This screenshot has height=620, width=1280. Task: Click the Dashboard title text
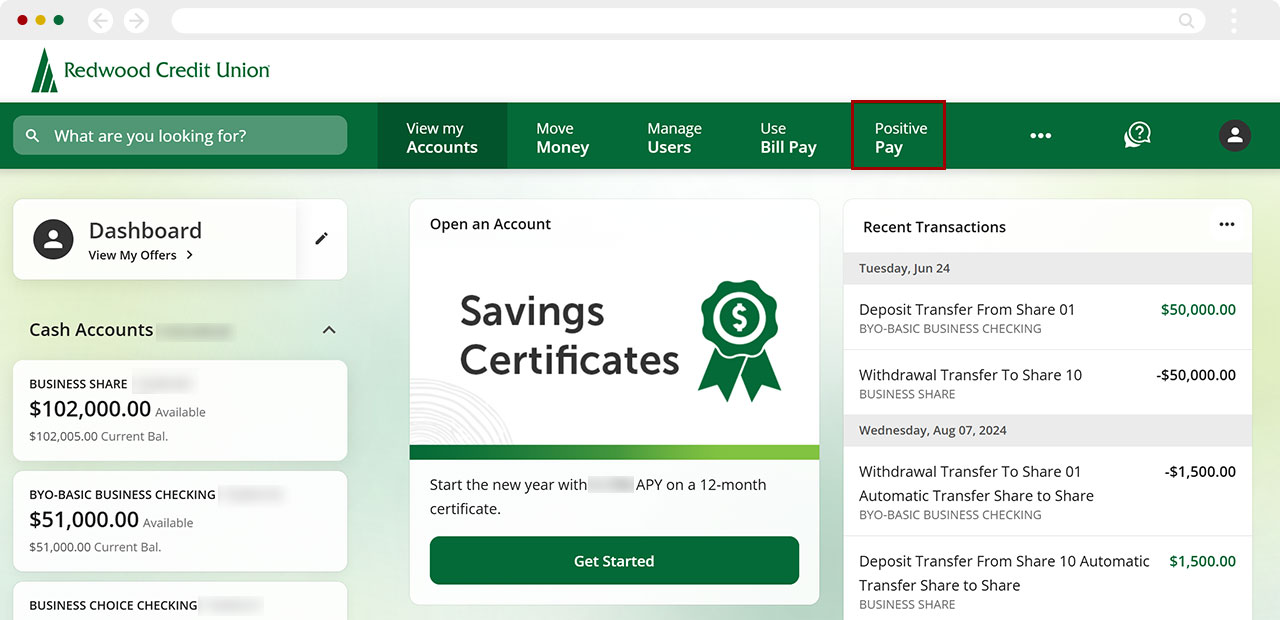click(x=145, y=230)
